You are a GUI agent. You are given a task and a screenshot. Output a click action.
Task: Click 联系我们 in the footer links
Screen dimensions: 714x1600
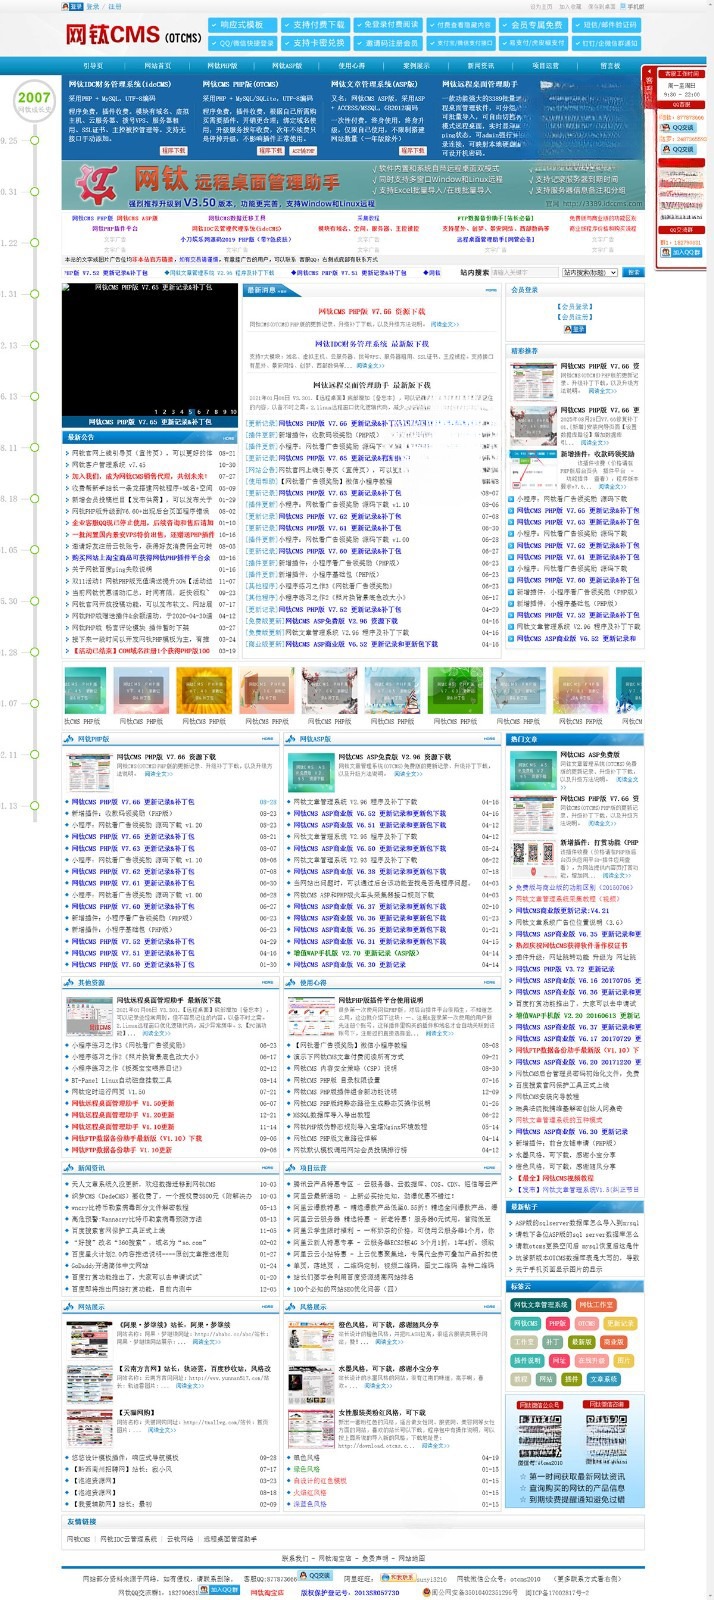click(295, 1558)
